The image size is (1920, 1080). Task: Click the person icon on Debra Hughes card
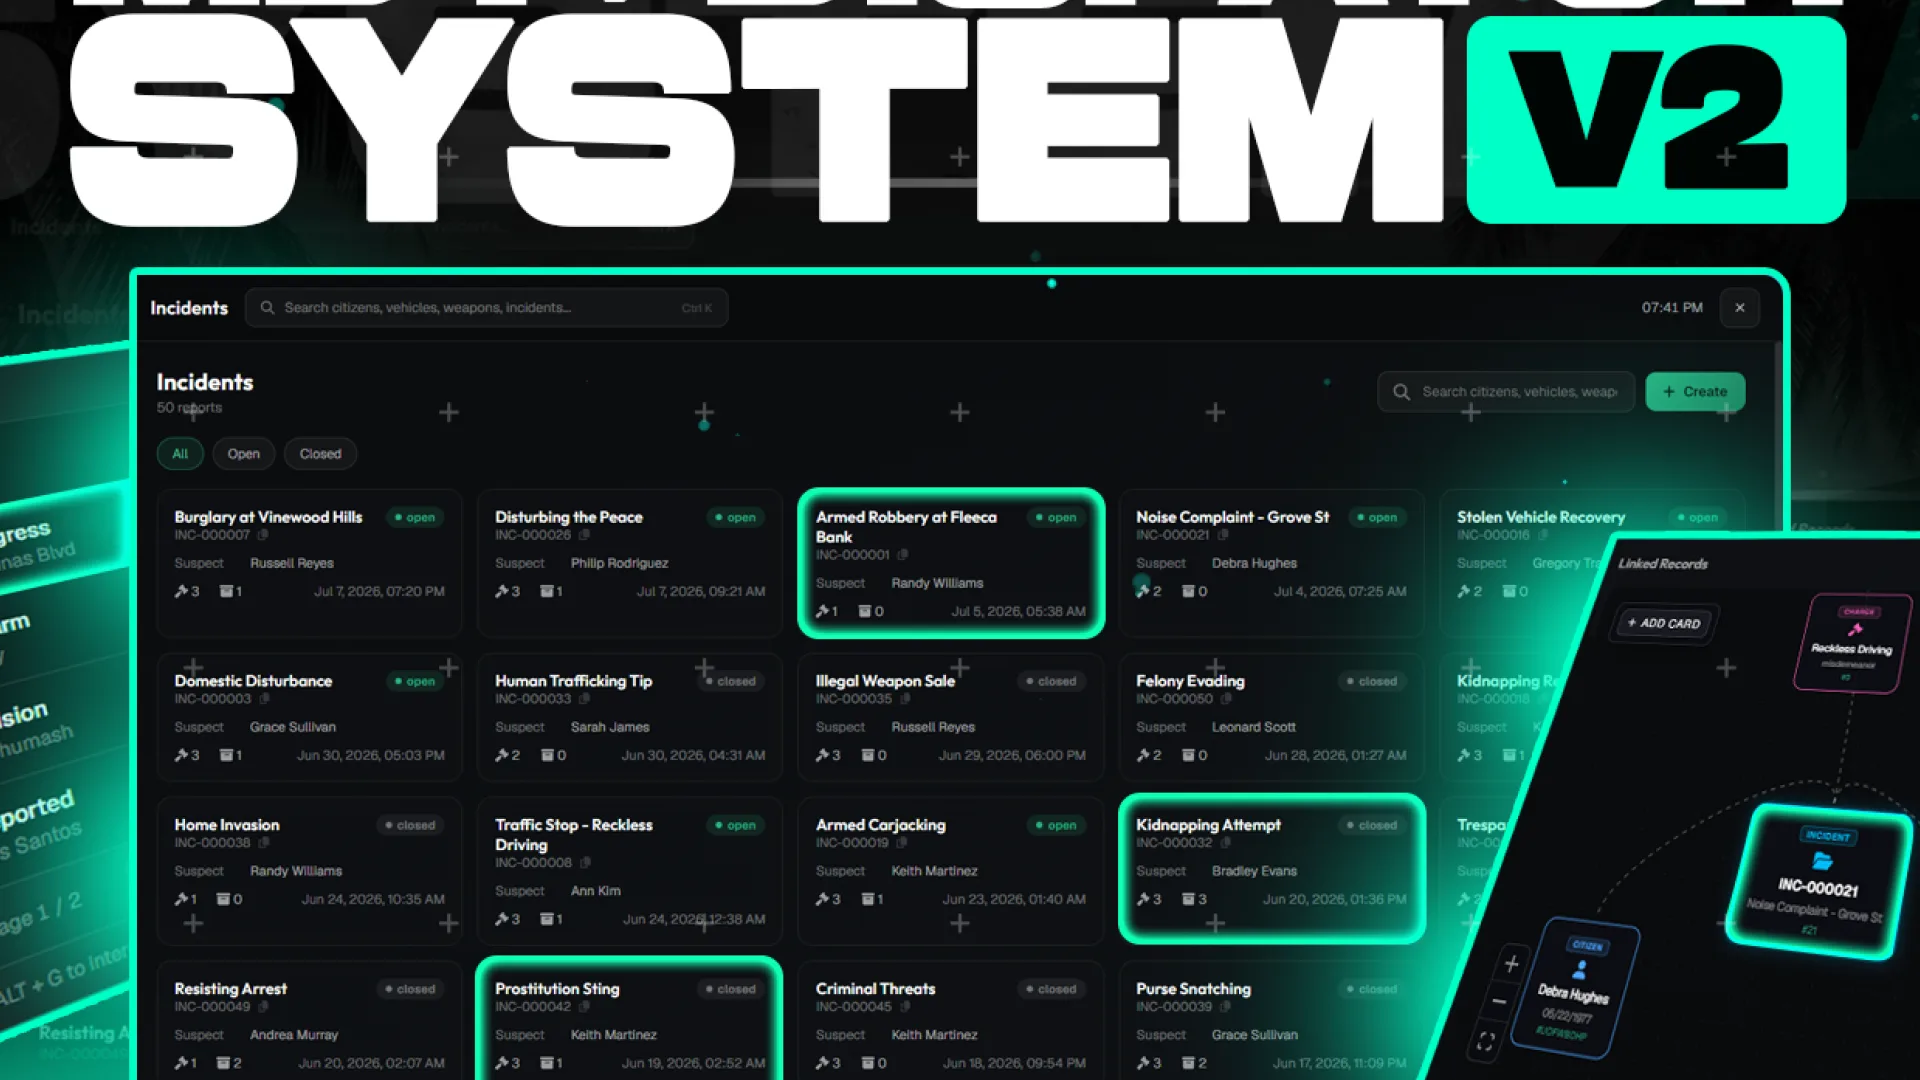coord(1580,969)
